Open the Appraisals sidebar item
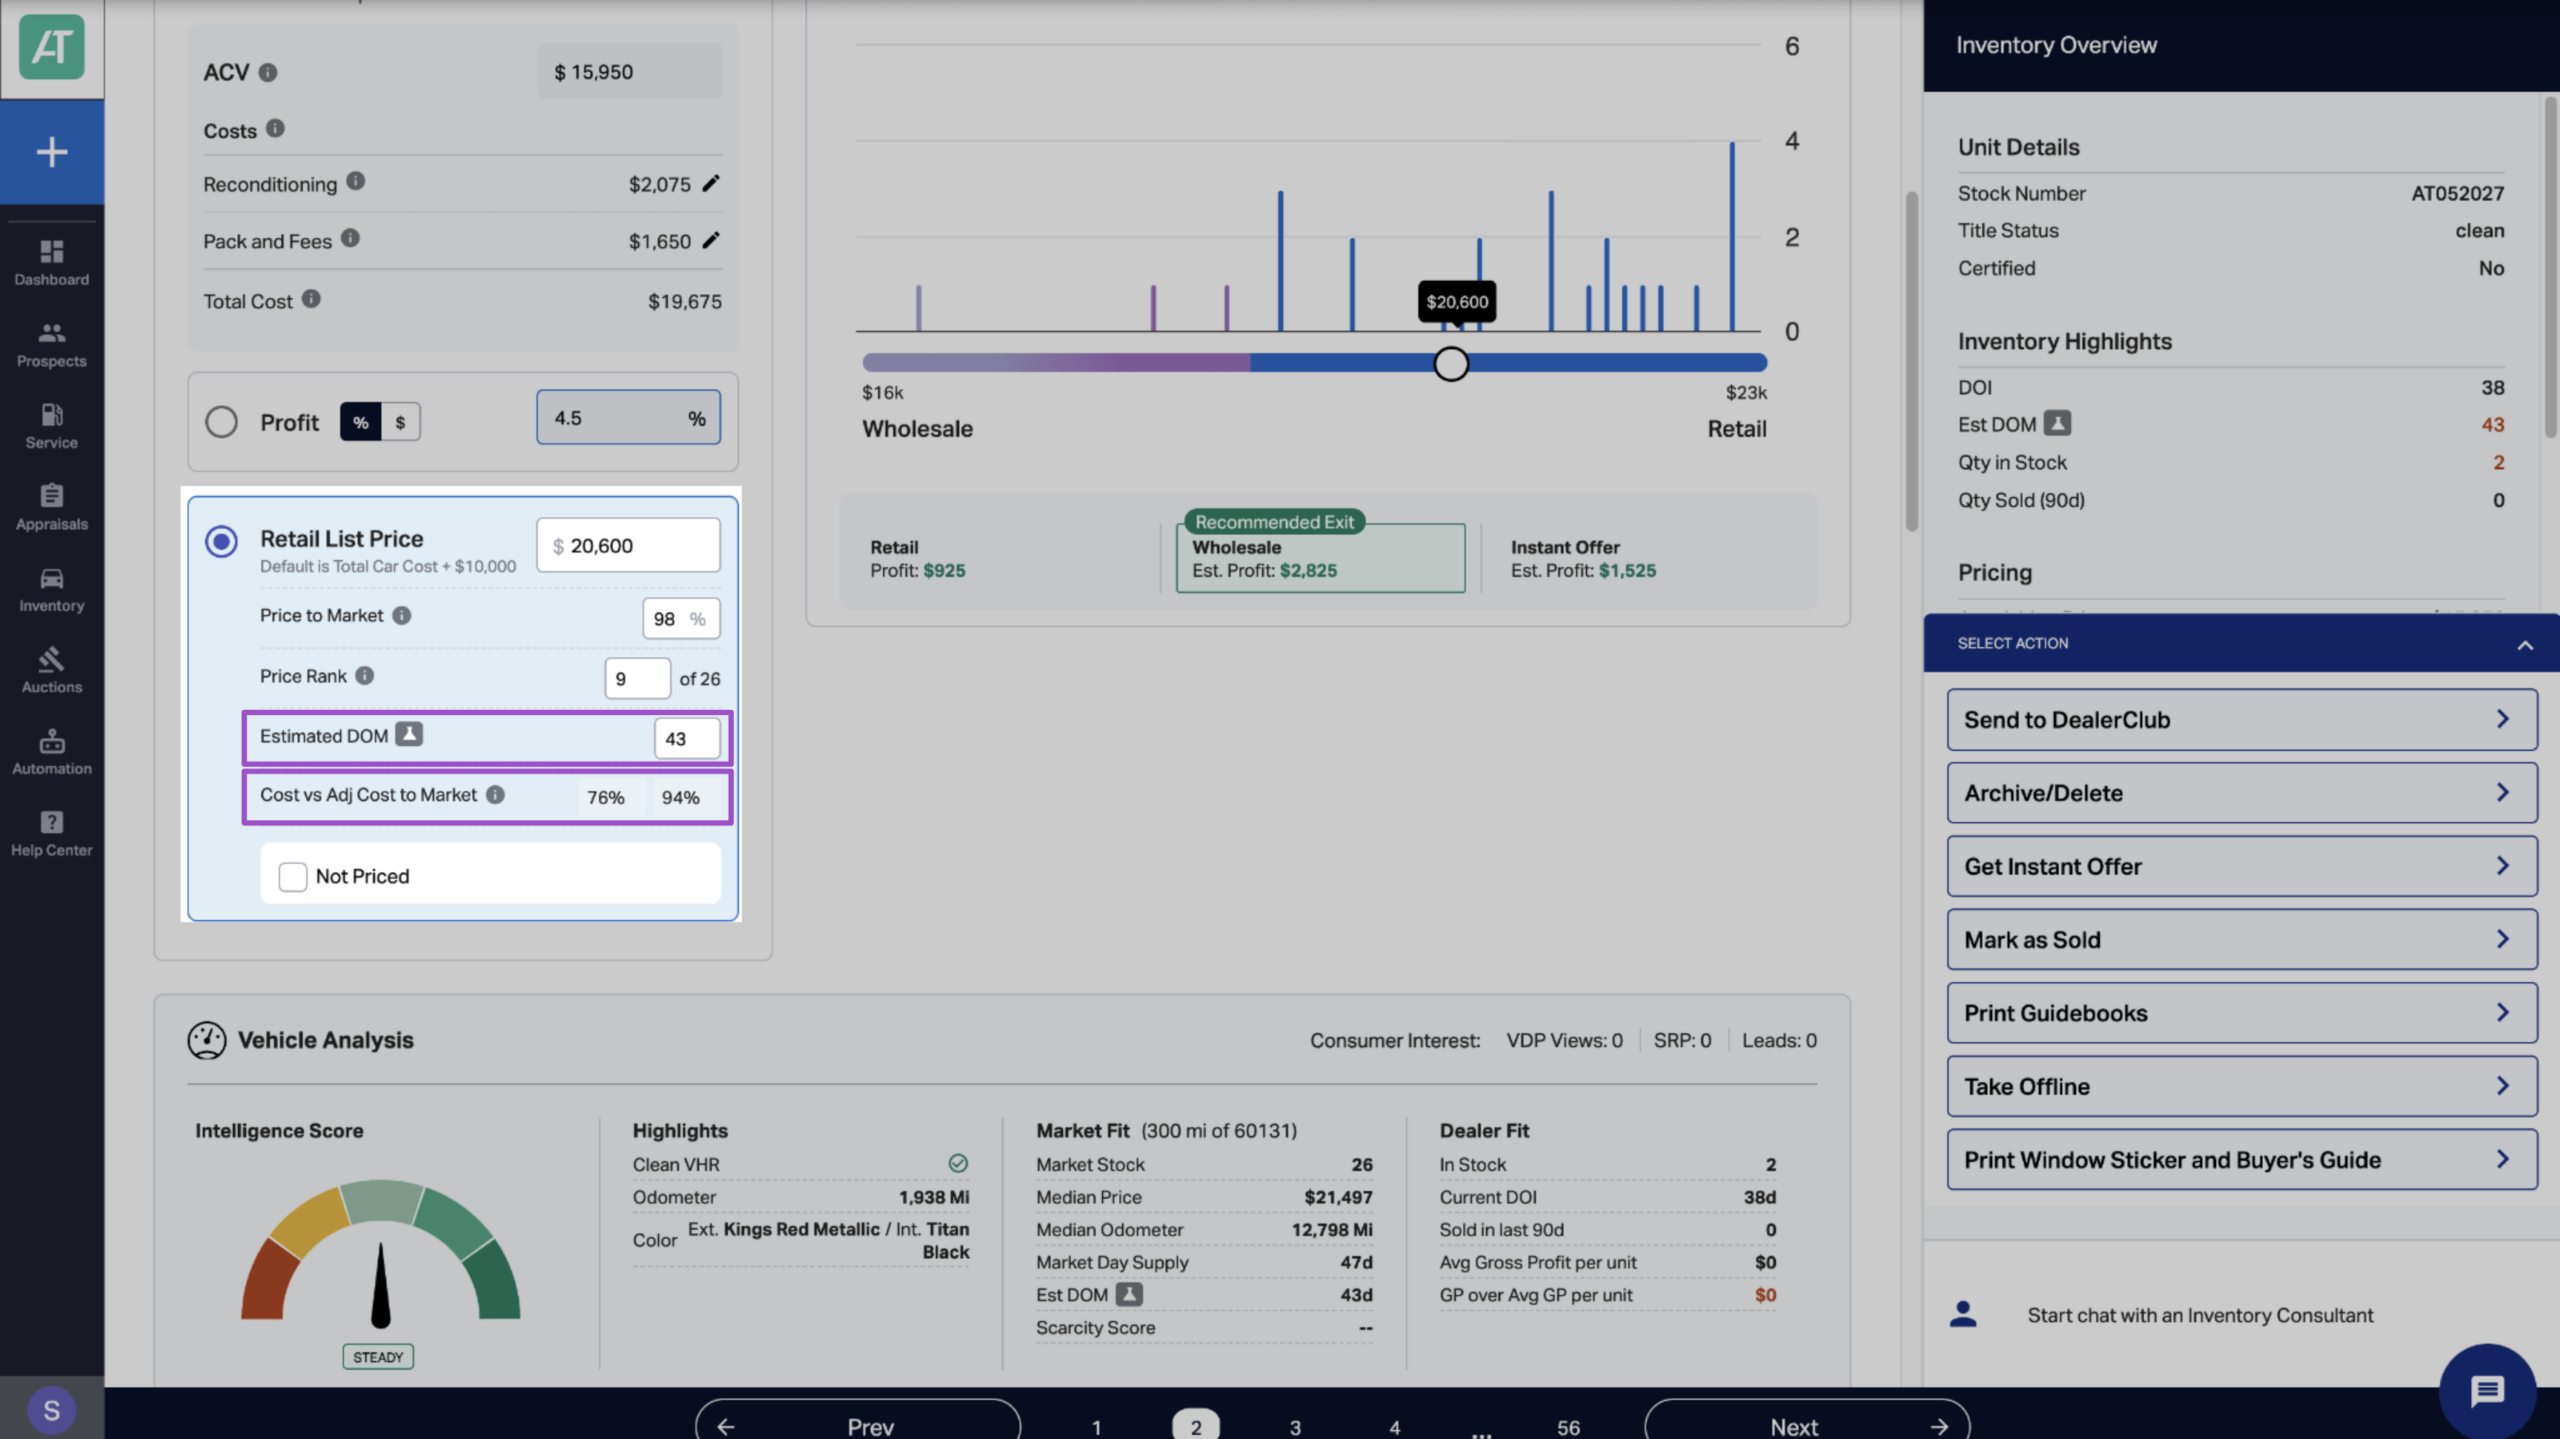 pyautogui.click(x=51, y=508)
